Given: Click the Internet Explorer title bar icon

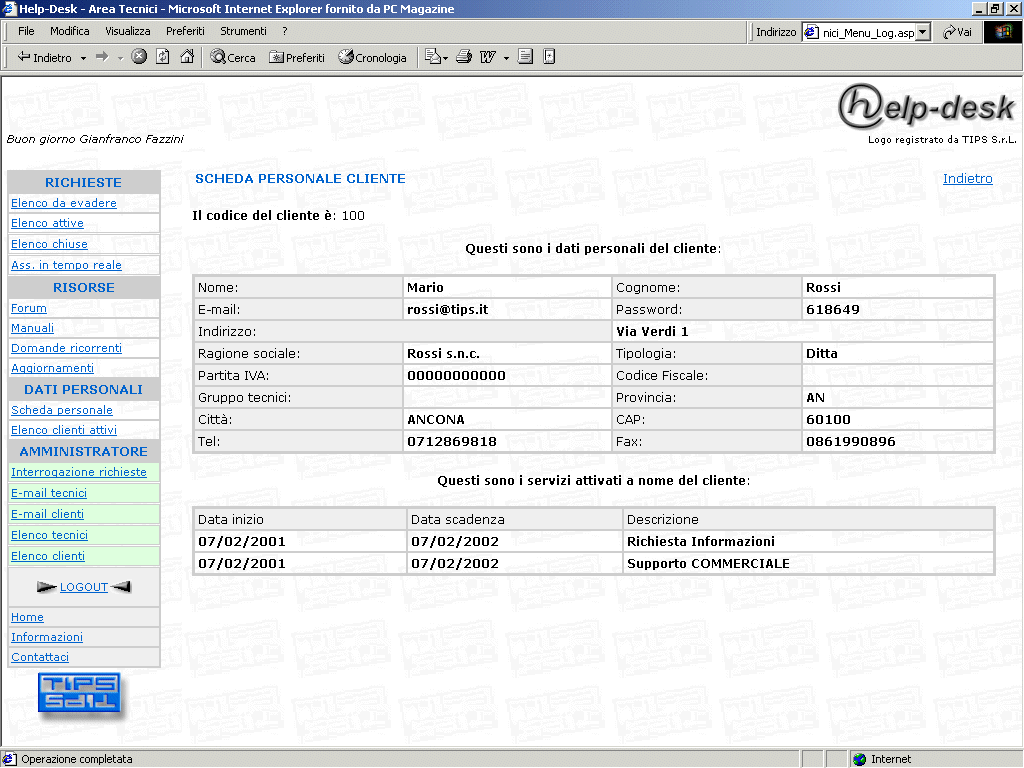Looking at the screenshot, I should pyautogui.click(x=8, y=8).
